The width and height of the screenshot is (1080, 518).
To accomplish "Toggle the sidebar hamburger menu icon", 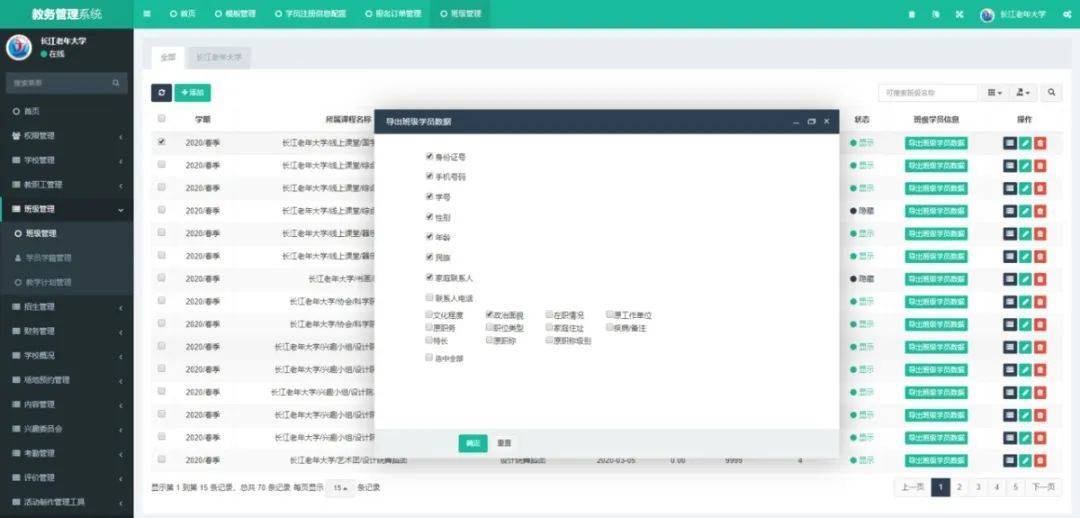I will [147, 14].
